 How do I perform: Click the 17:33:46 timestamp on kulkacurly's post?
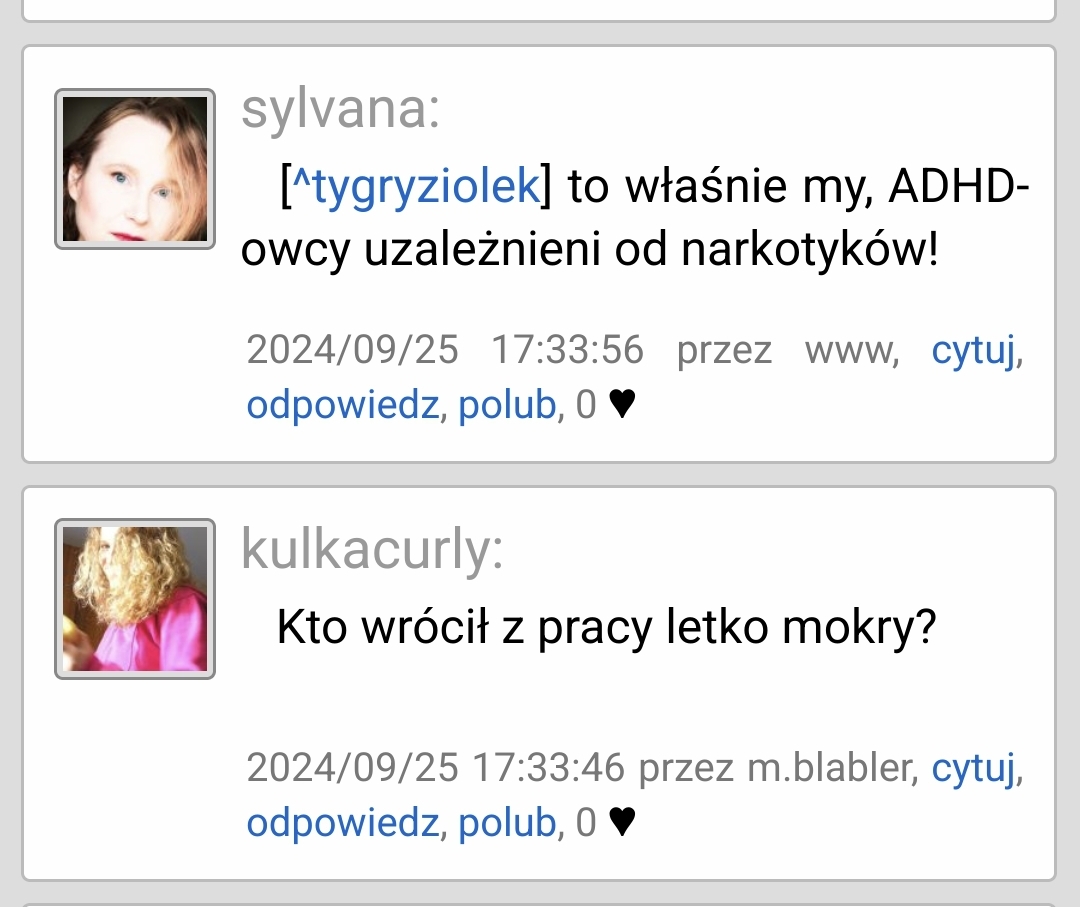point(549,768)
